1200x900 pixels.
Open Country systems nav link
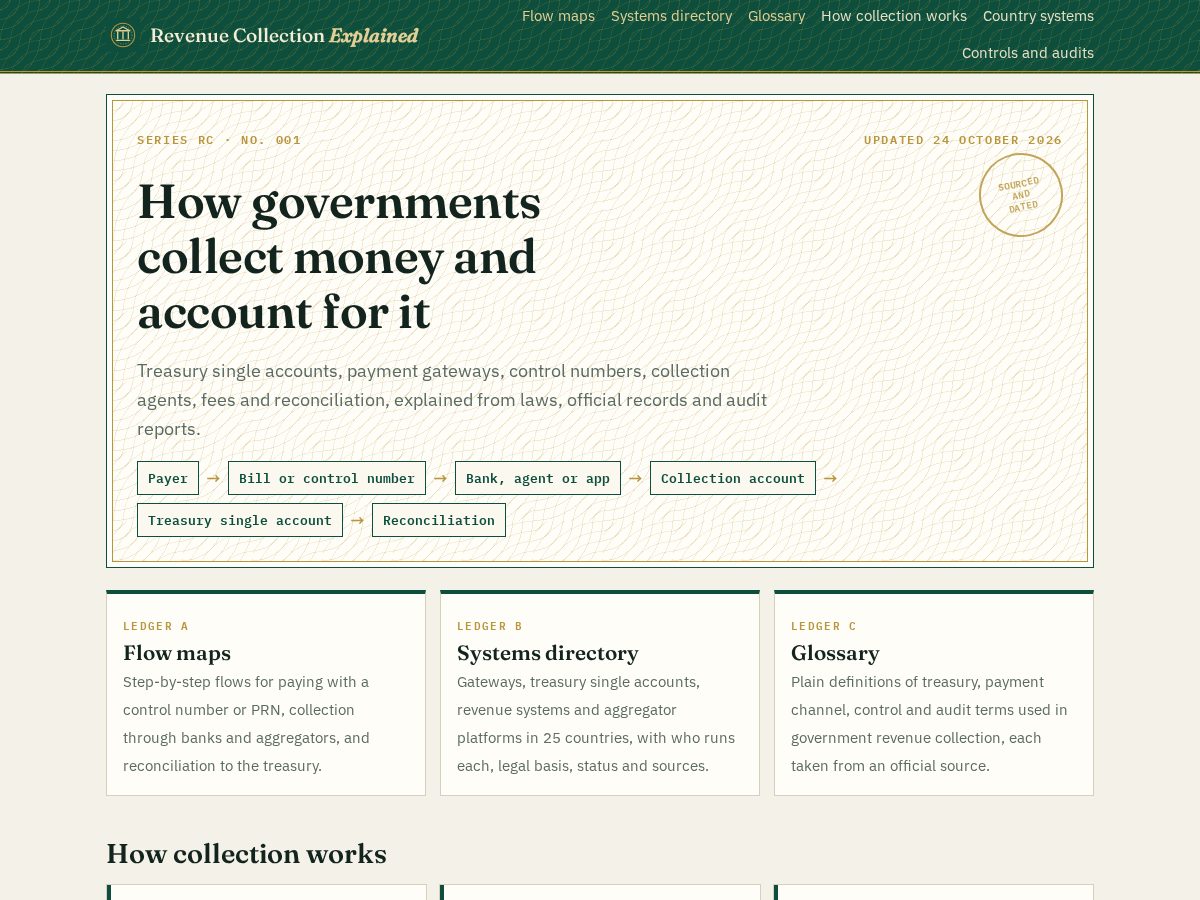1038,16
